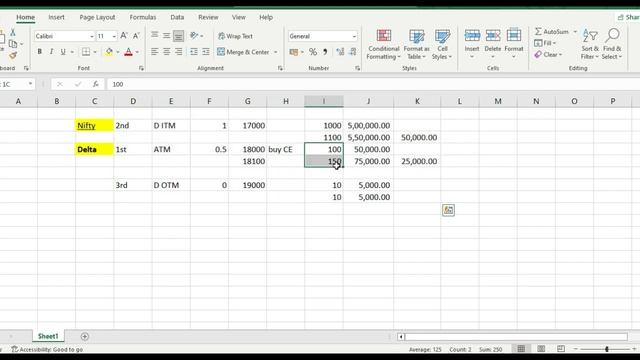
Task: Toggle Bottom Align button
Action: click(x=178, y=36)
